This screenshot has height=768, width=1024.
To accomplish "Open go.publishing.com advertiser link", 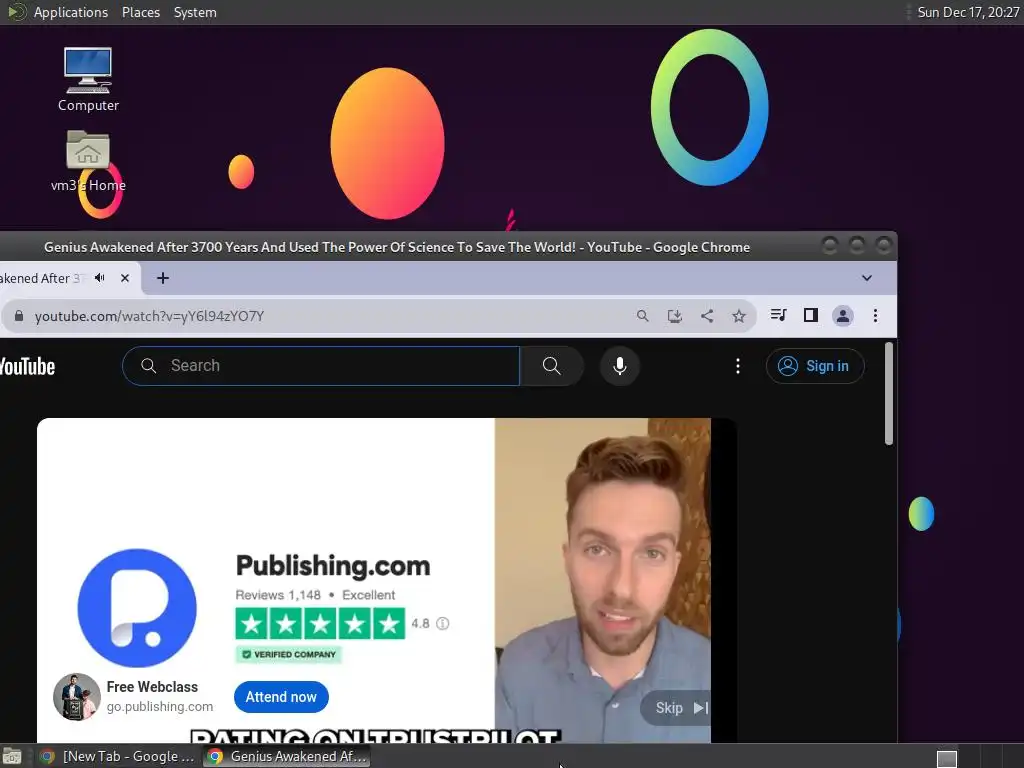I will pyautogui.click(x=159, y=707).
